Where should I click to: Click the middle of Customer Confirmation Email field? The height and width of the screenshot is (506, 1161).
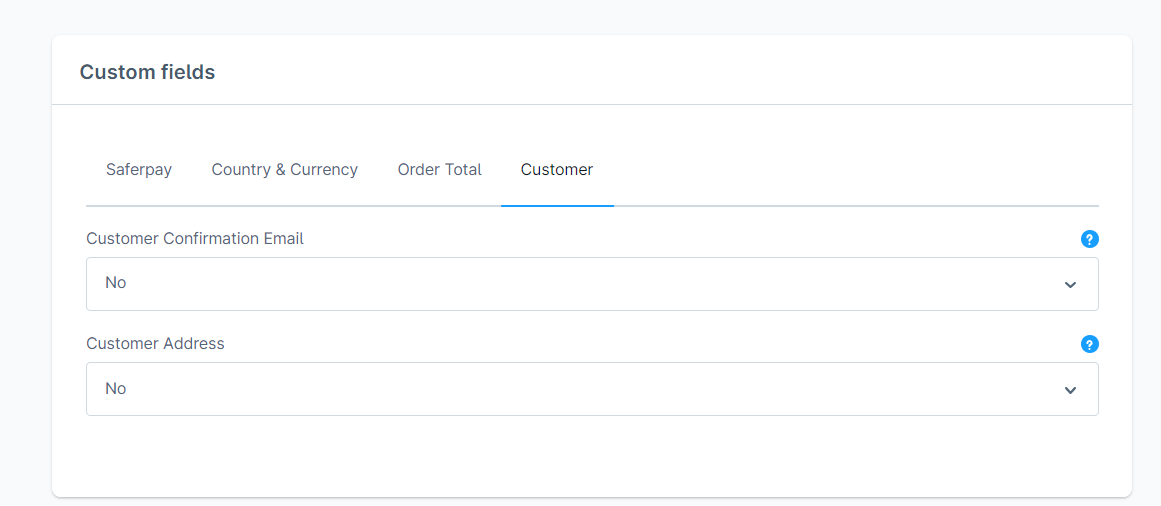click(x=592, y=284)
